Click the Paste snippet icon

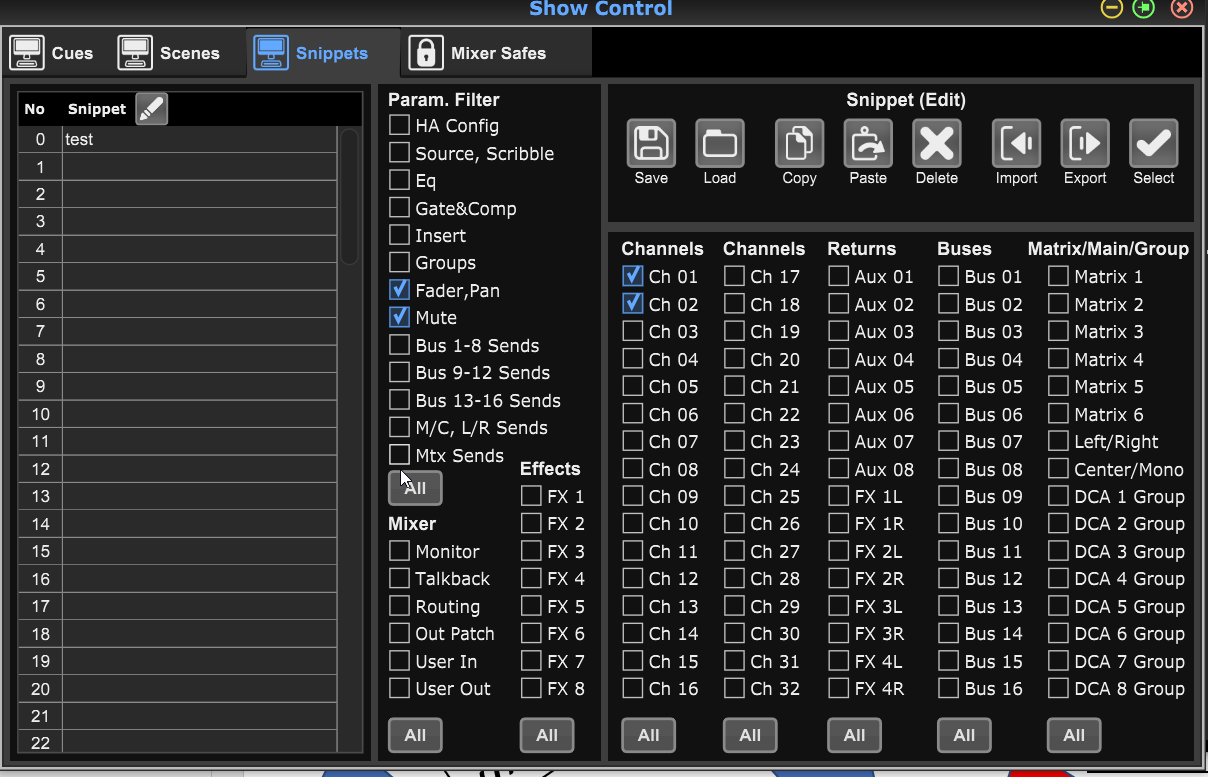coord(868,143)
